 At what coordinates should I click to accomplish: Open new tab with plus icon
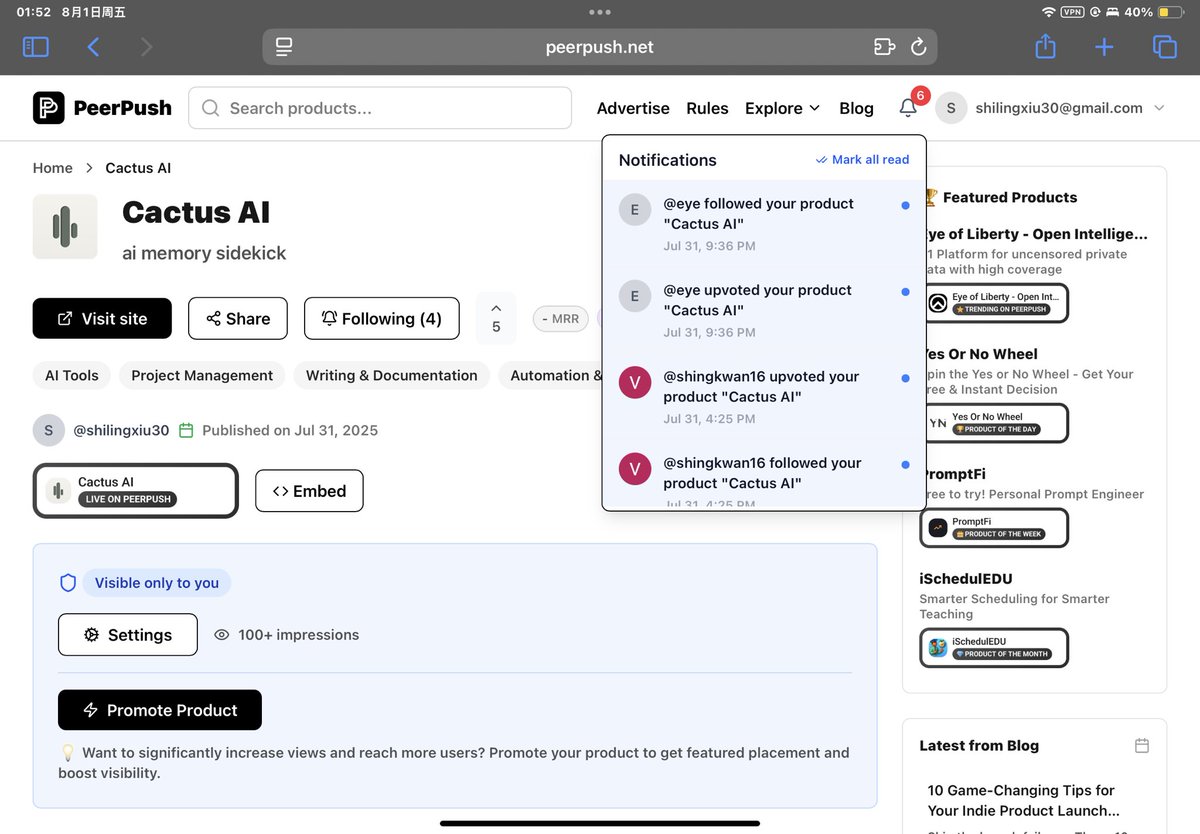point(1104,47)
